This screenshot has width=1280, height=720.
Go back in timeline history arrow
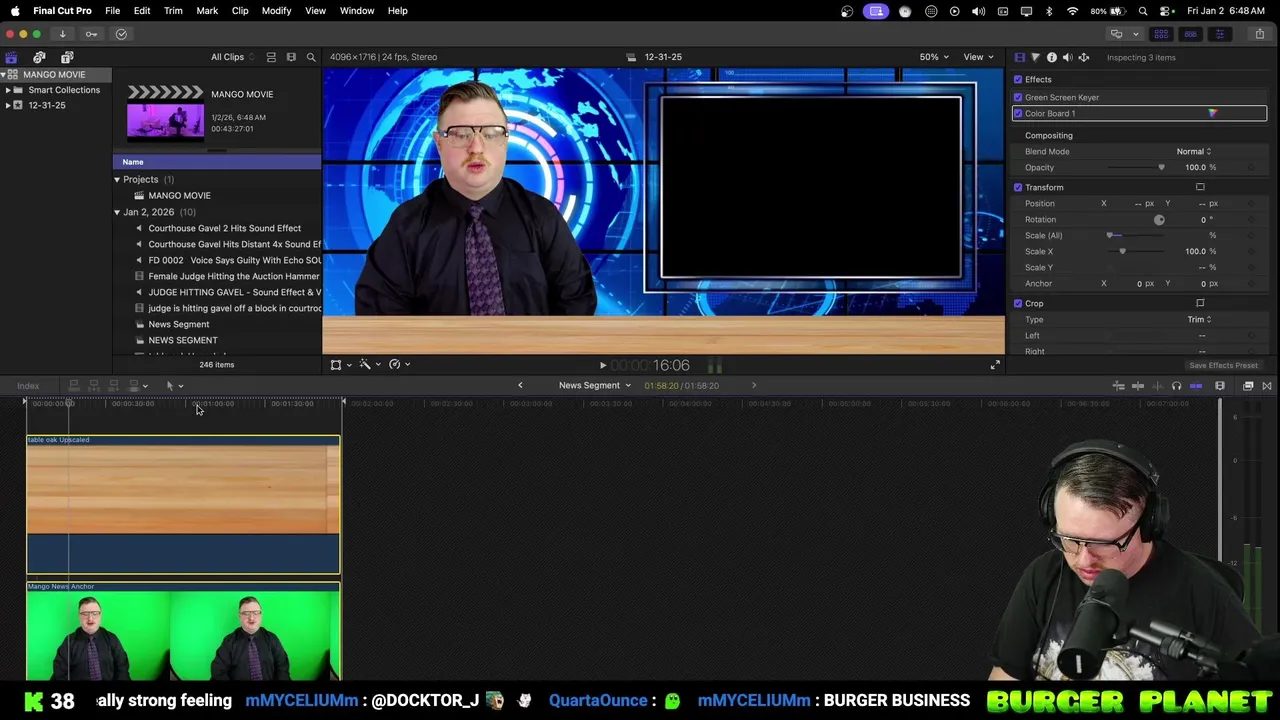(x=520, y=386)
